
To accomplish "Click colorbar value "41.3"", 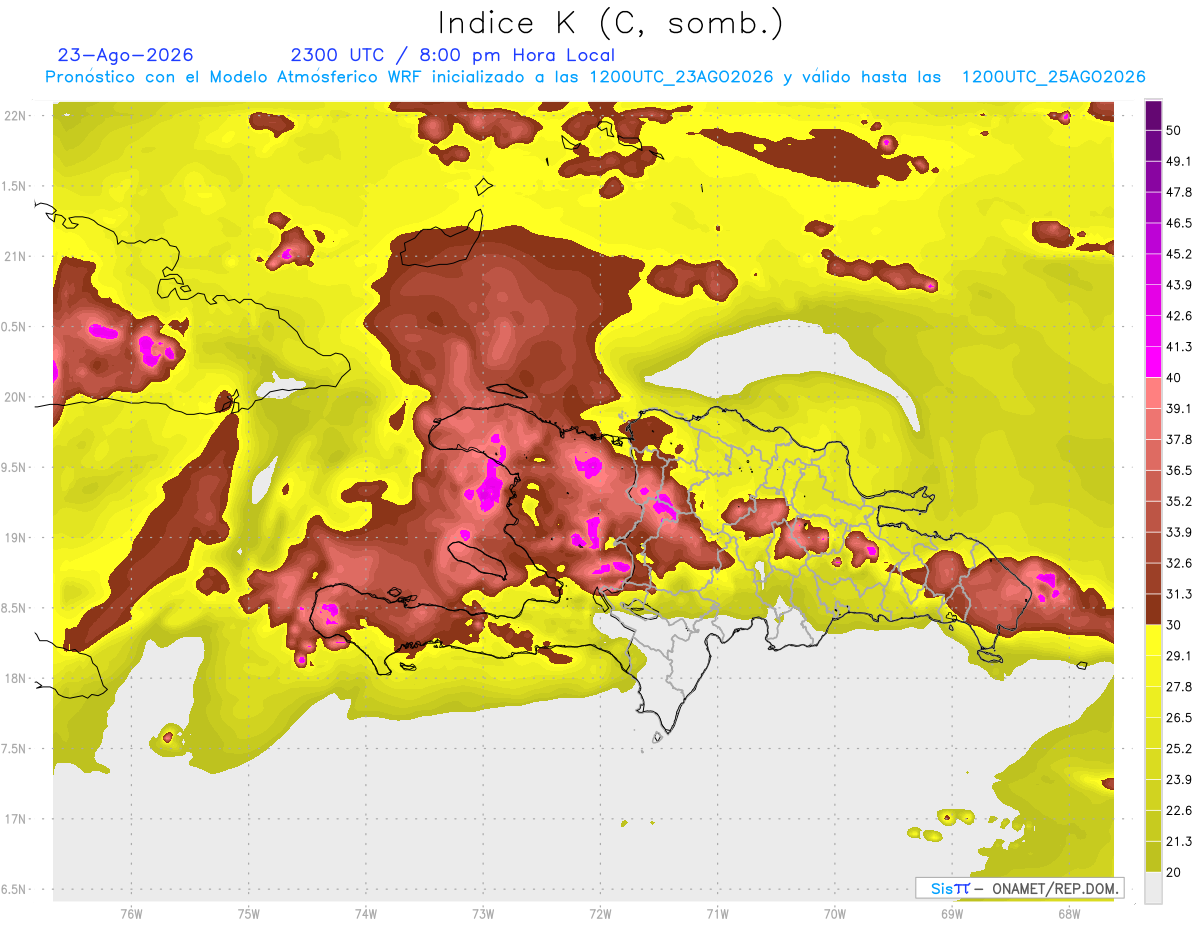I will 1178,347.
